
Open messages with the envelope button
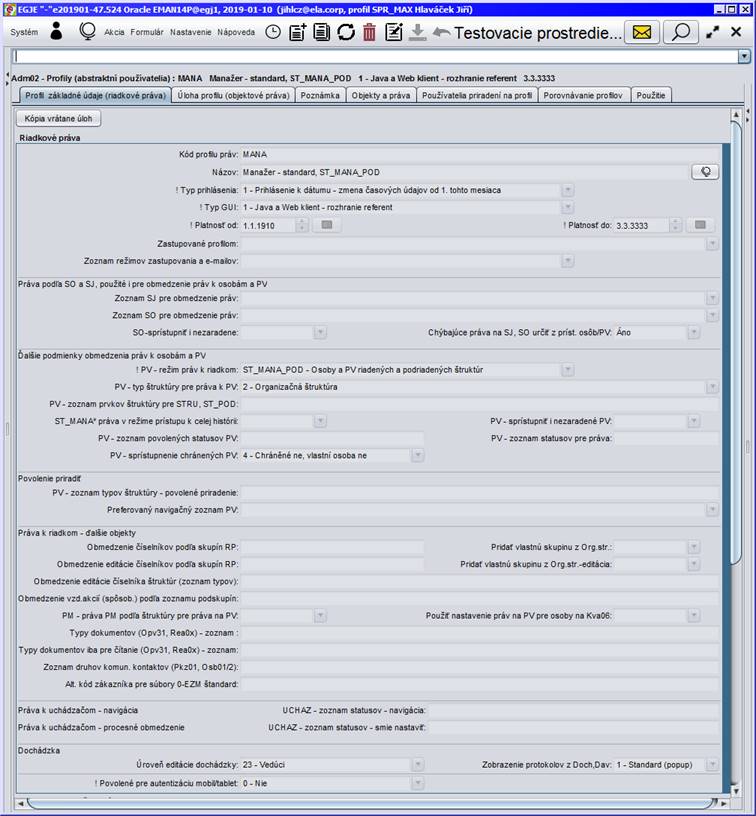click(x=642, y=32)
